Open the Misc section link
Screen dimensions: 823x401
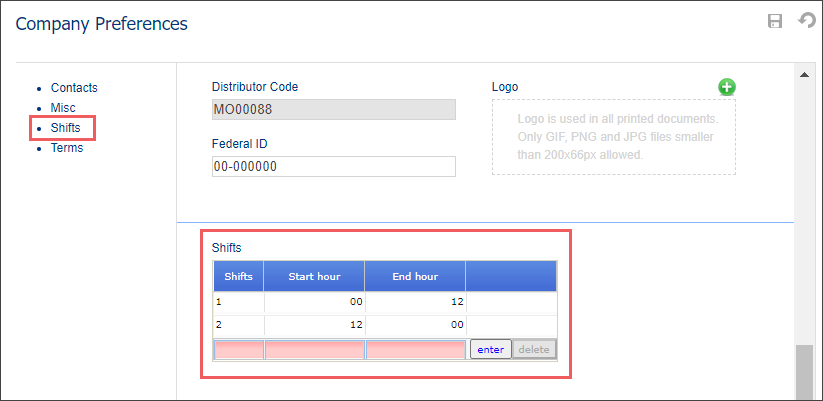[63, 108]
